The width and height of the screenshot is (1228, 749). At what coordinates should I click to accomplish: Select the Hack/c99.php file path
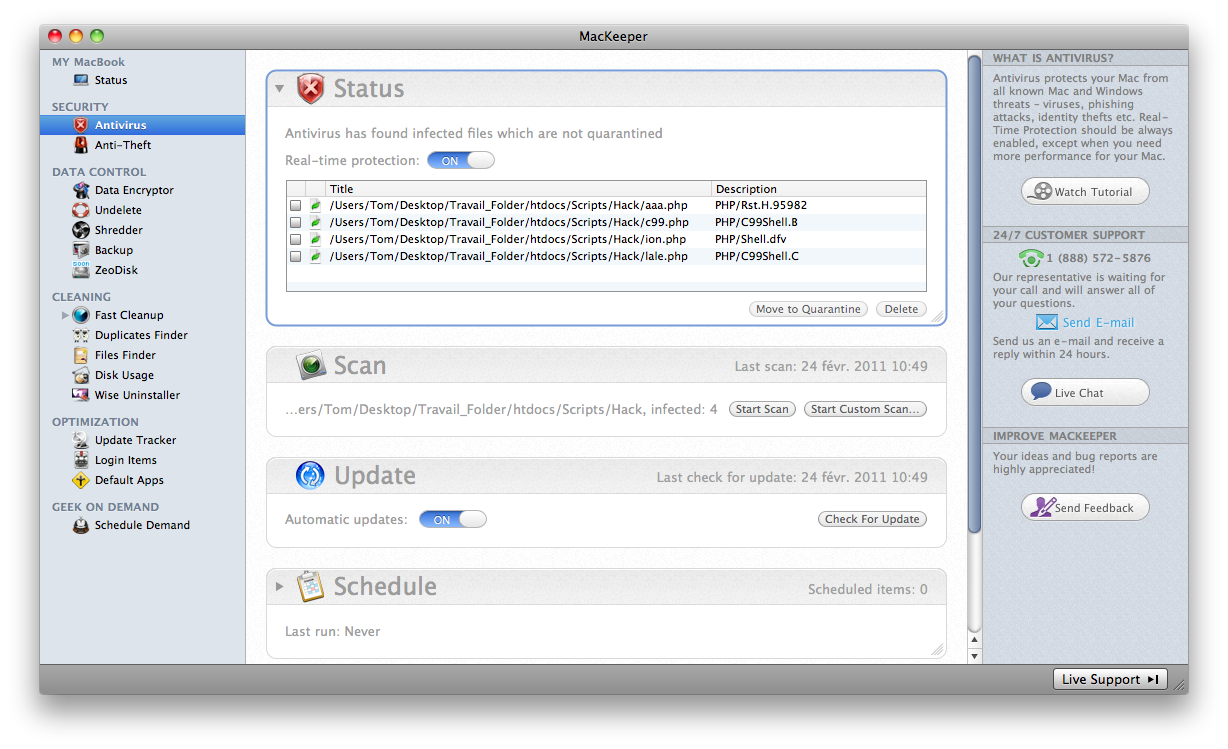(x=509, y=222)
